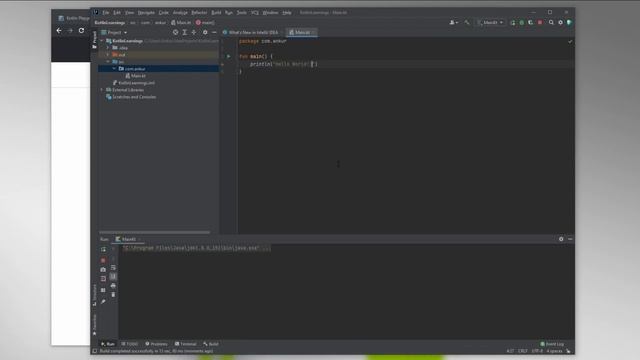Viewport: 640px width, 360px height.
Task: Select the MainKt tab in Run panel
Action: pos(128,239)
